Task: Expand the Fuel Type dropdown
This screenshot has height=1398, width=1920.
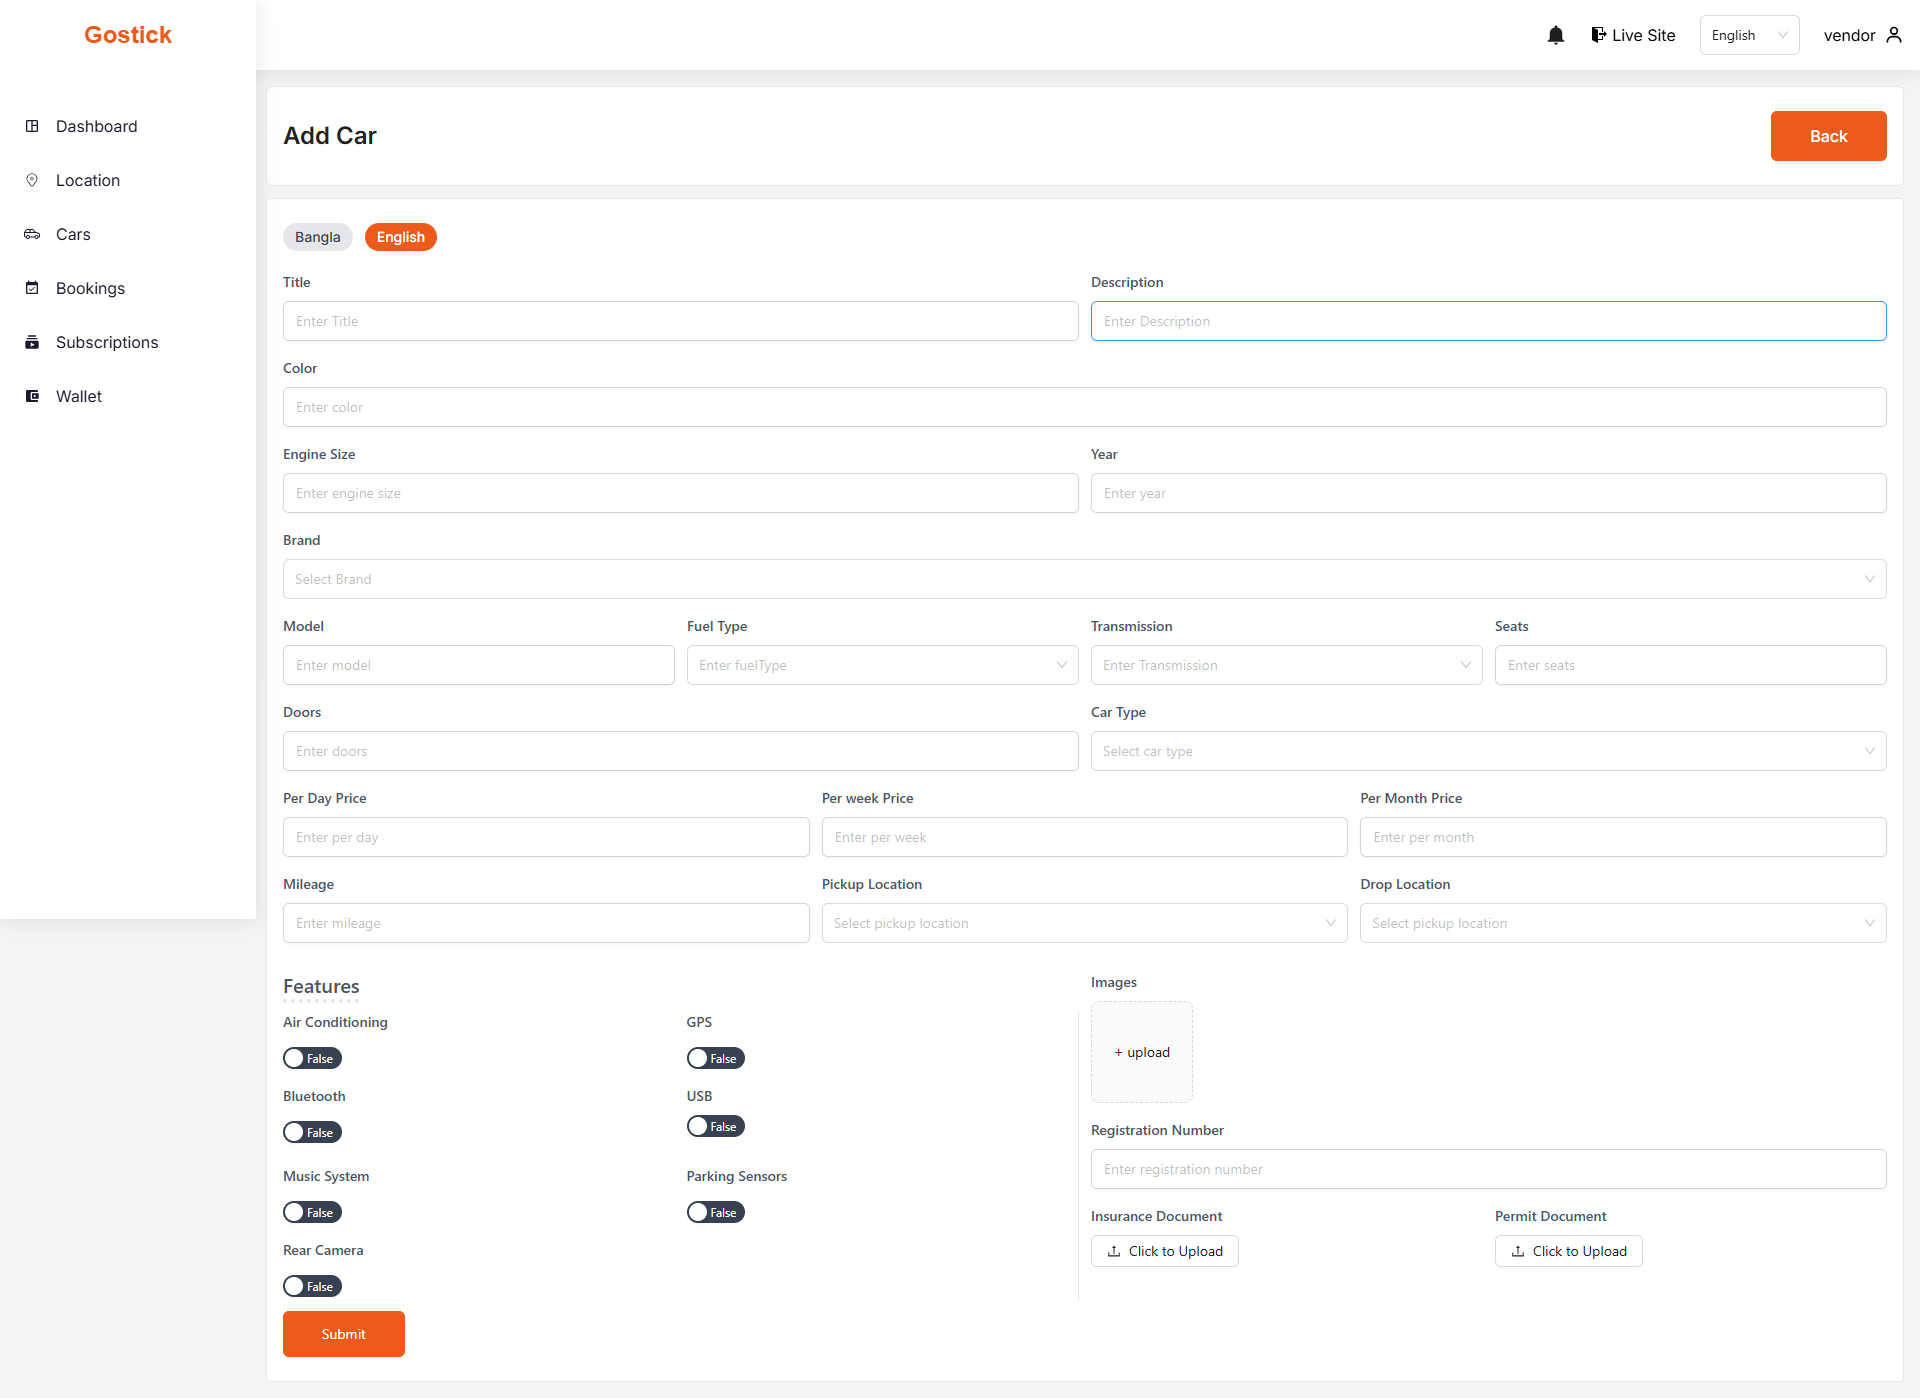Action: (x=882, y=665)
